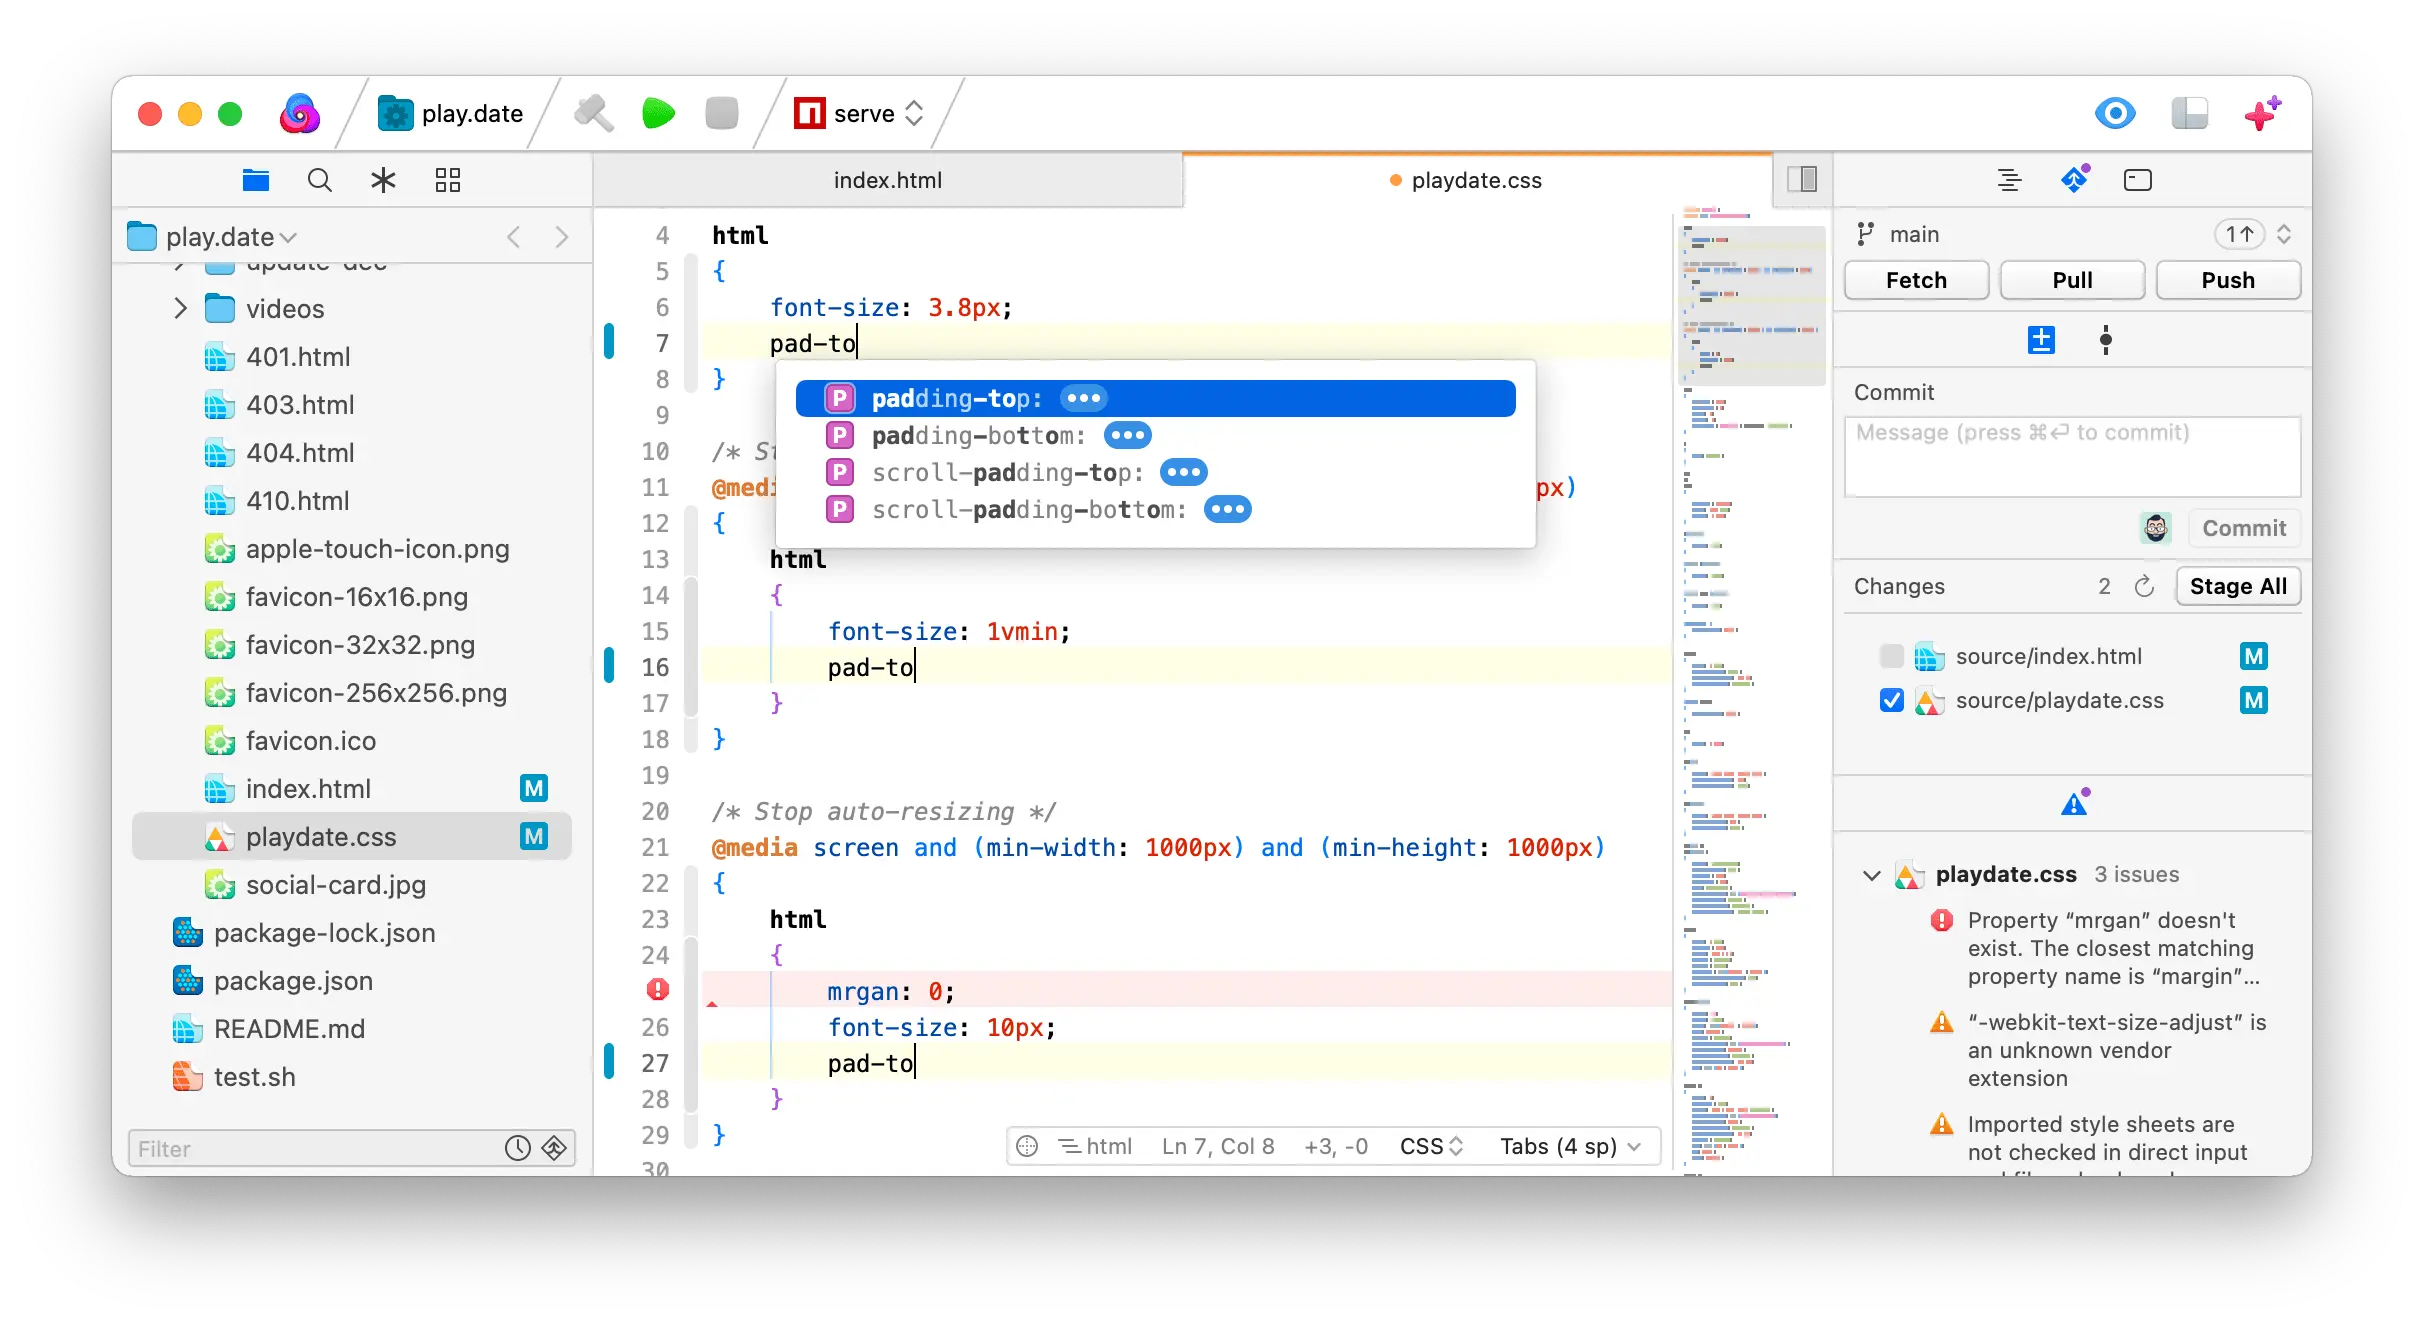
Task: Open the Git sidebar diamond icon
Action: pos(2075,180)
